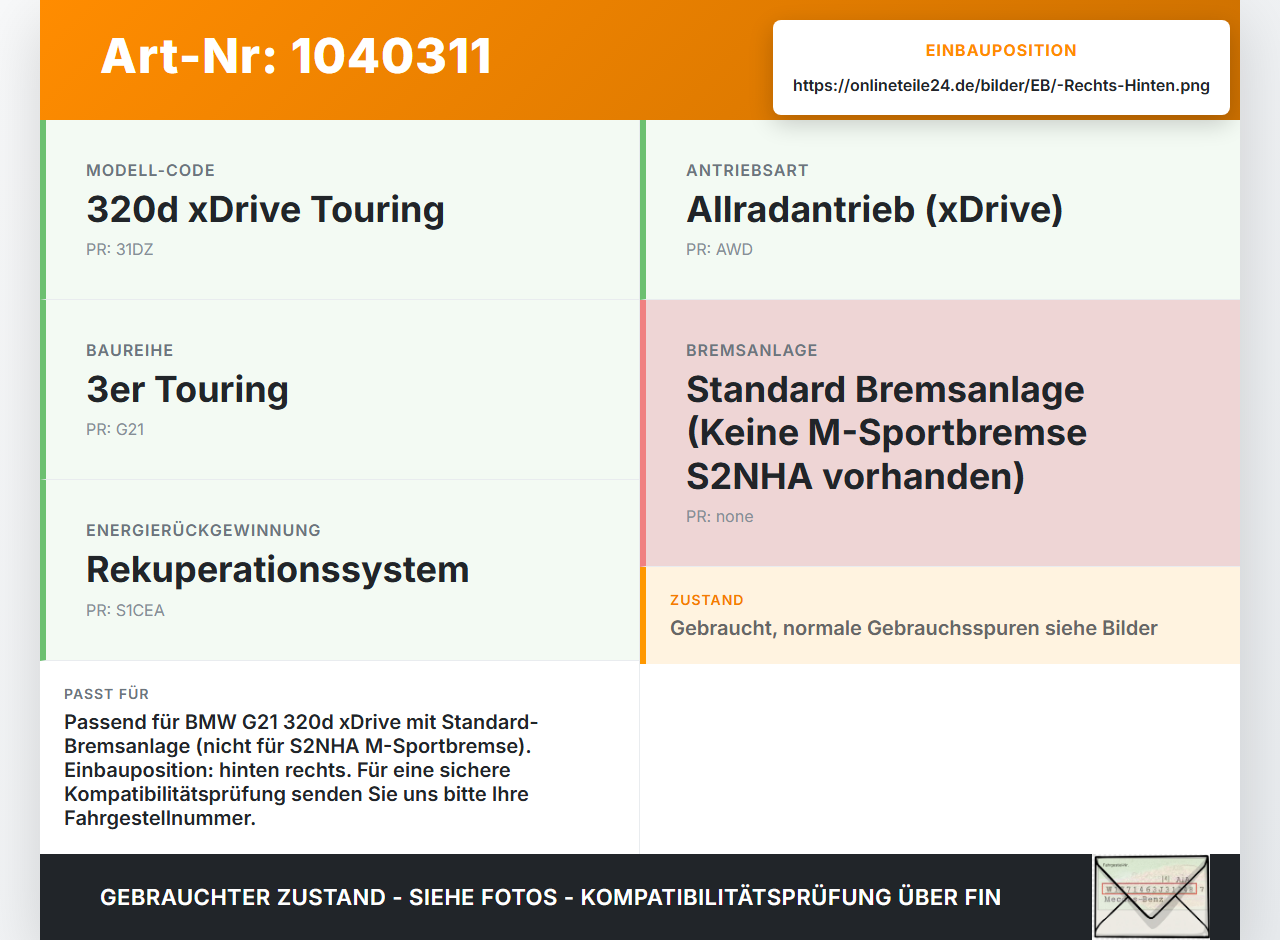The width and height of the screenshot is (1280, 940).
Task: Click the BREMSANLAGE section label
Action: pos(752,350)
